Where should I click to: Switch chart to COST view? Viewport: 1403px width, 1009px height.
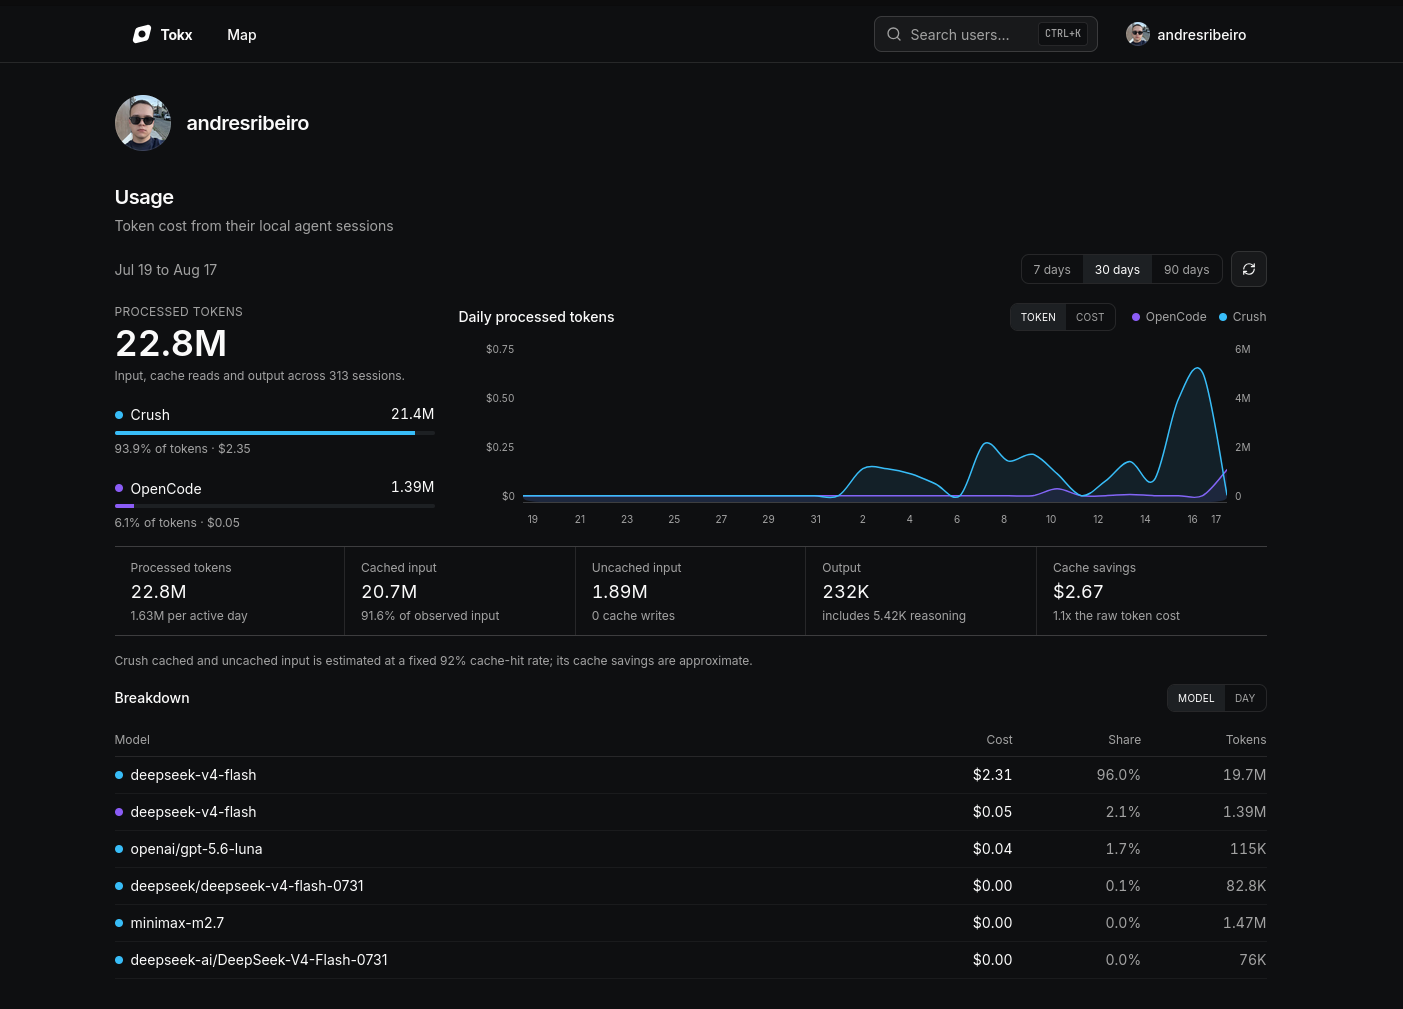1090,317
